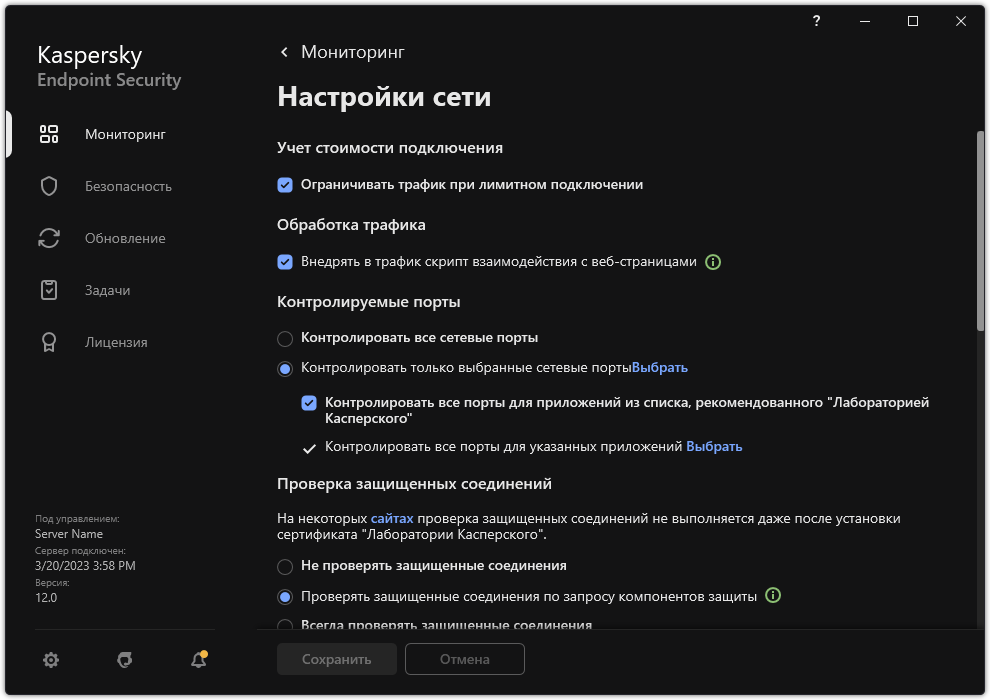
Task: Click the info icon near secure connections radio
Action: pos(771,594)
